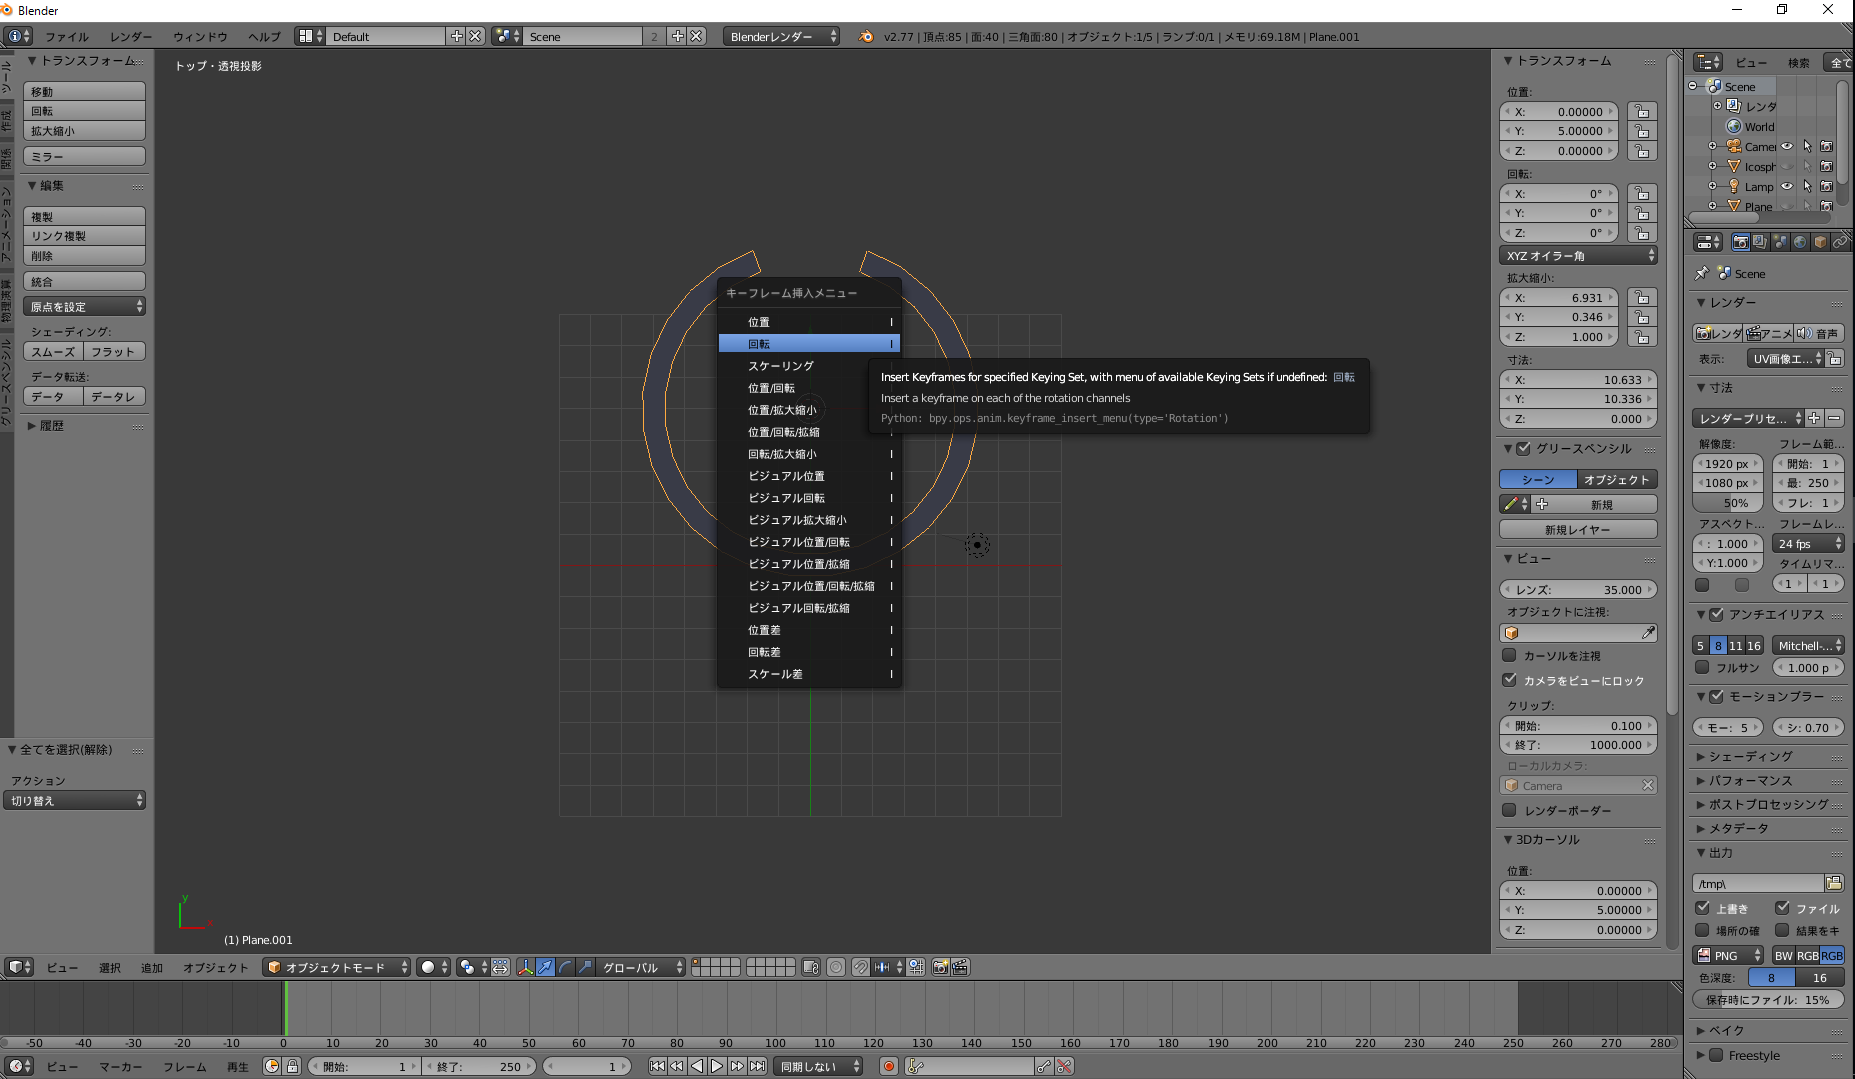Expand the Camera item in outliner
The image size is (1855, 1079).
1712,147
